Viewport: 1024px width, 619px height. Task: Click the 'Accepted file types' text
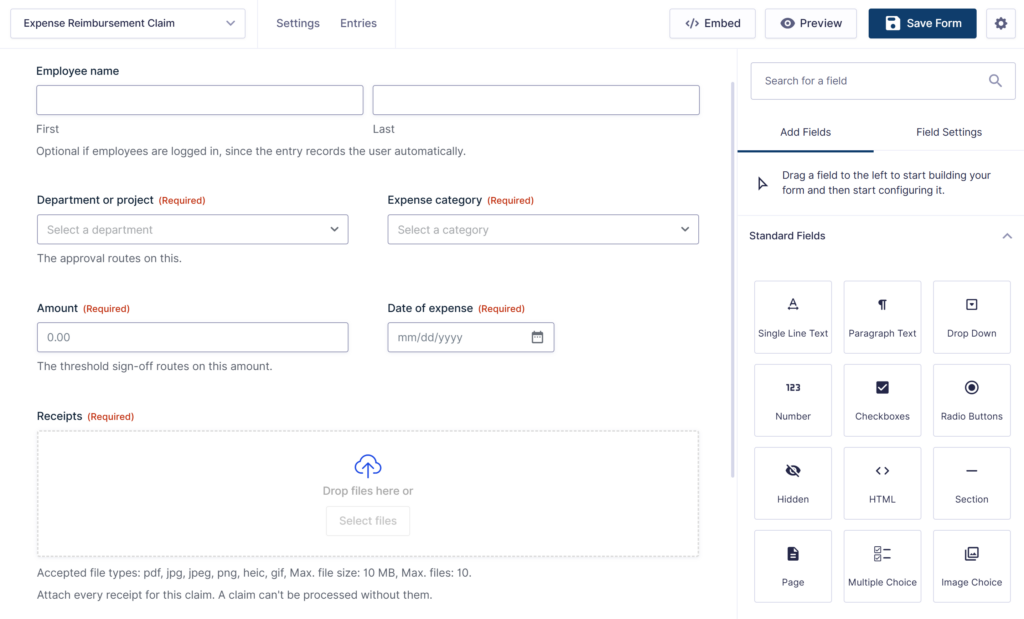pyautogui.click(x=254, y=573)
